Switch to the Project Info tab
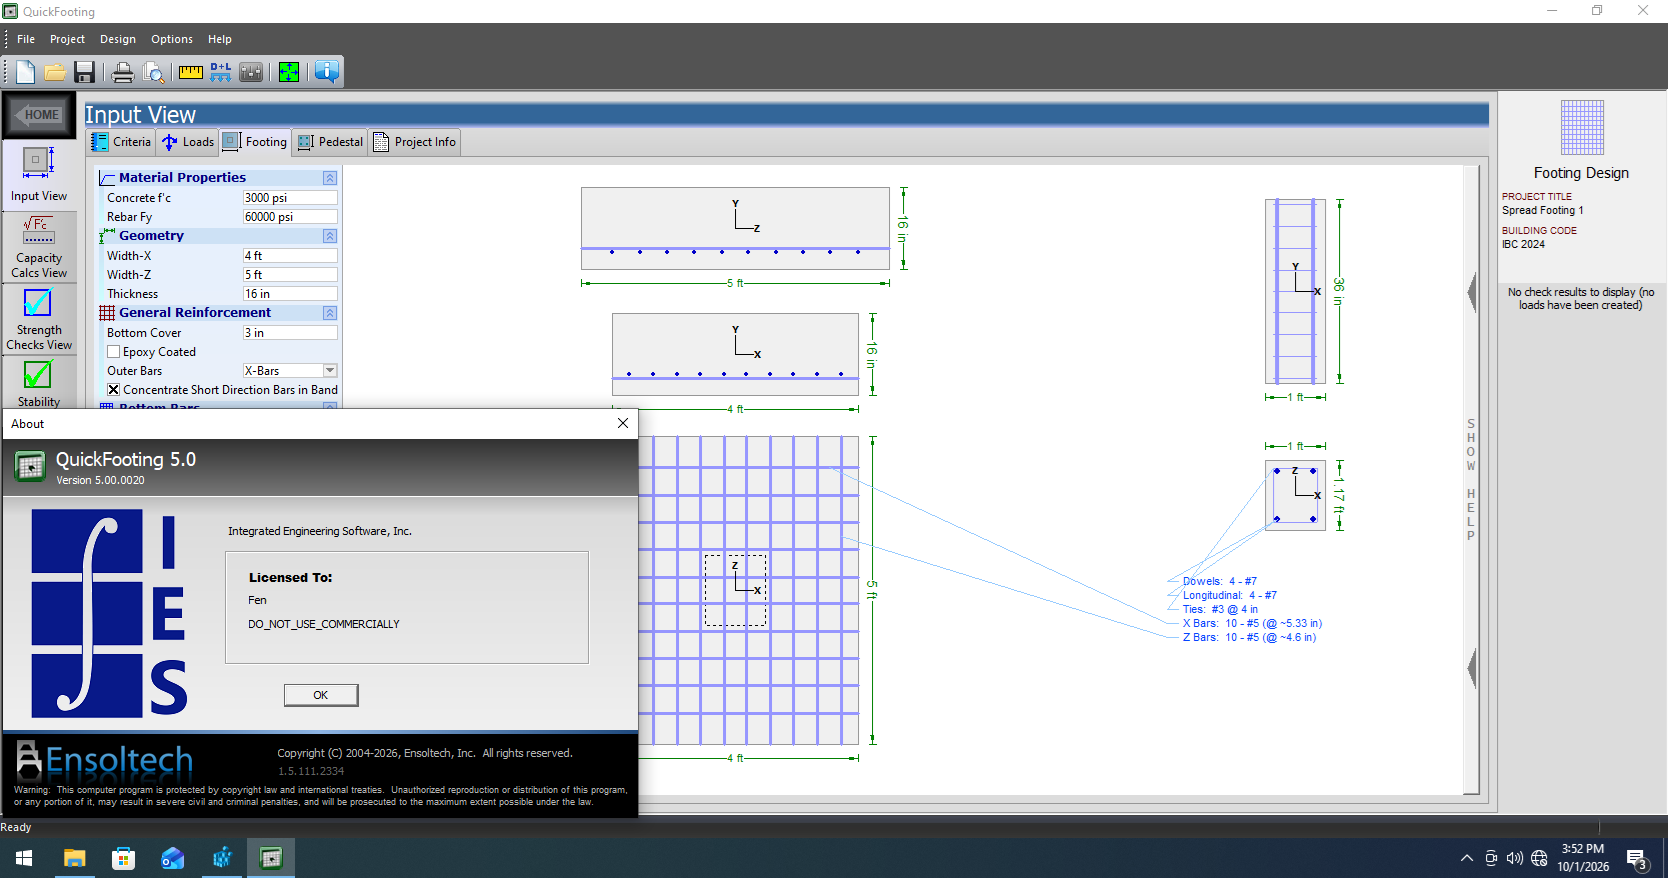This screenshot has width=1668, height=878. (x=414, y=142)
